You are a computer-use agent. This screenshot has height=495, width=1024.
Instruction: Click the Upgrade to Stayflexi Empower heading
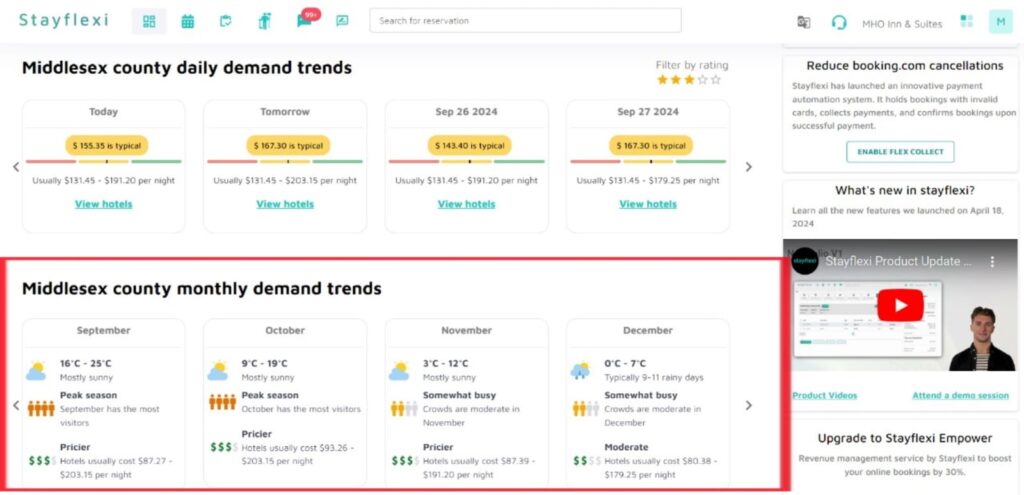[x=904, y=438]
